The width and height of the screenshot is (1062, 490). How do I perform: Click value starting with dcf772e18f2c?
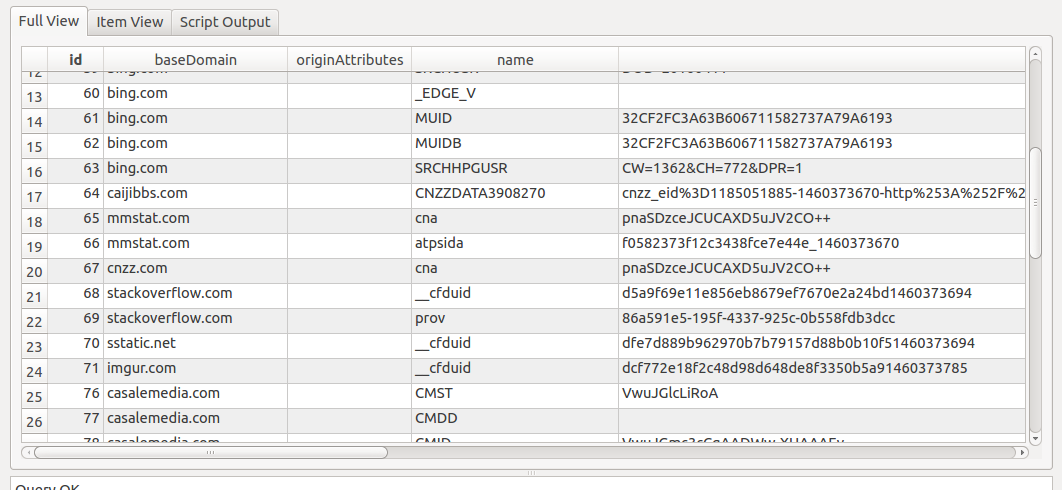(822, 369)
